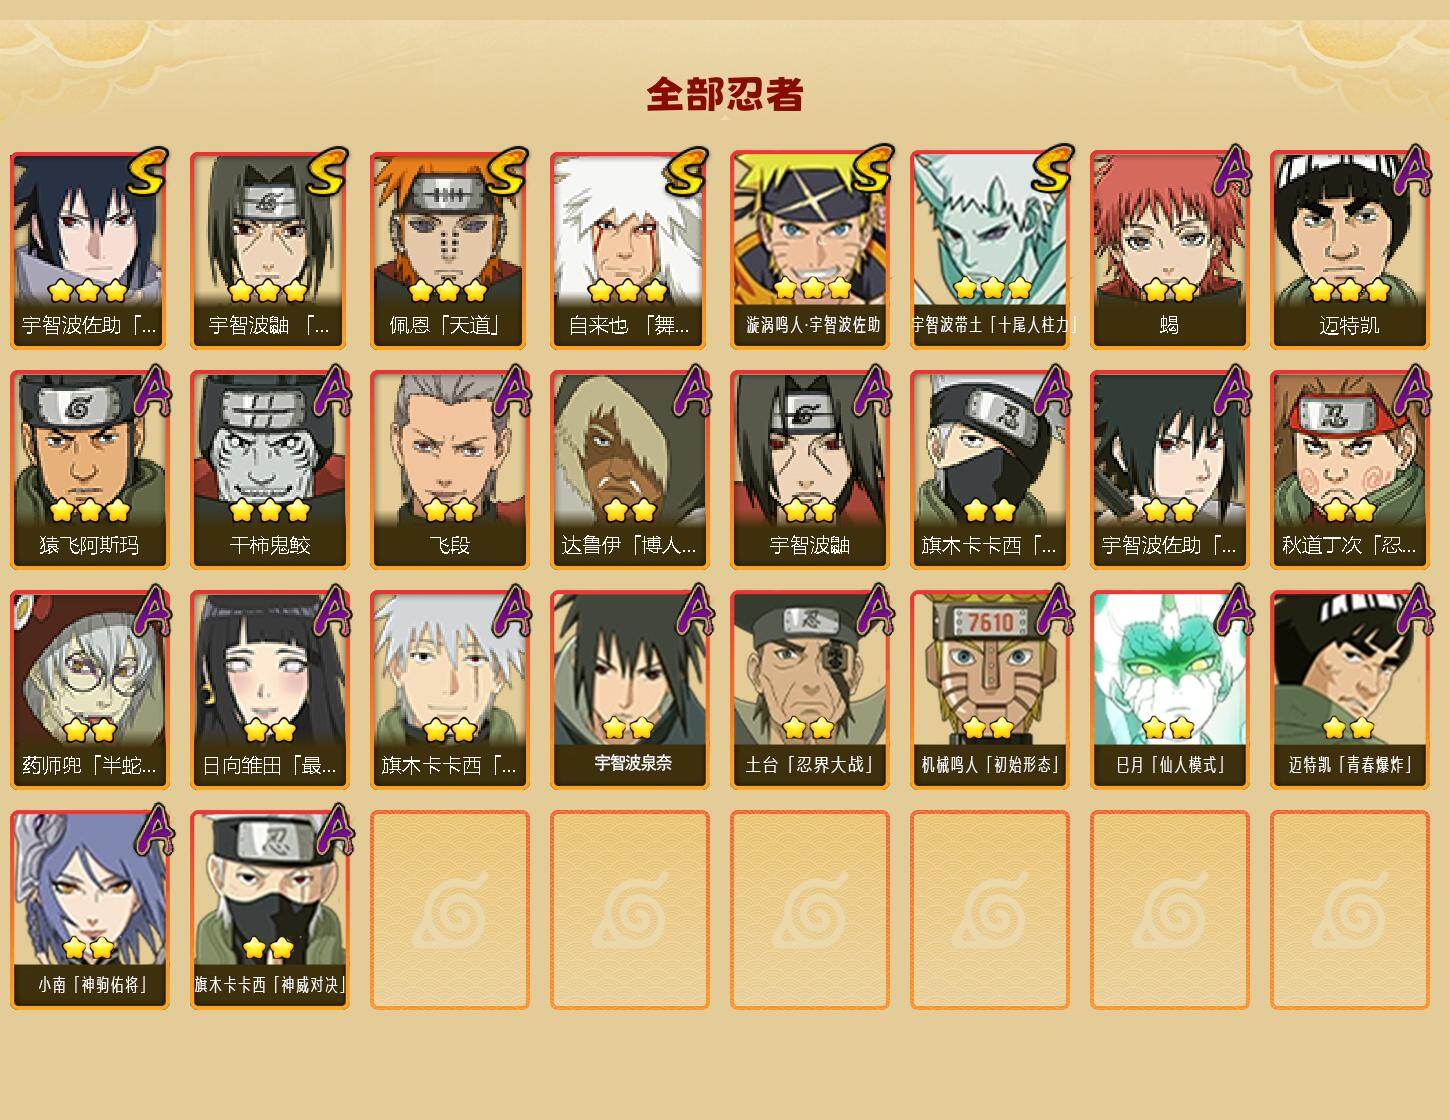
Task: Click the A rank badge on 日向雏田 card
Action: point(332,610)
